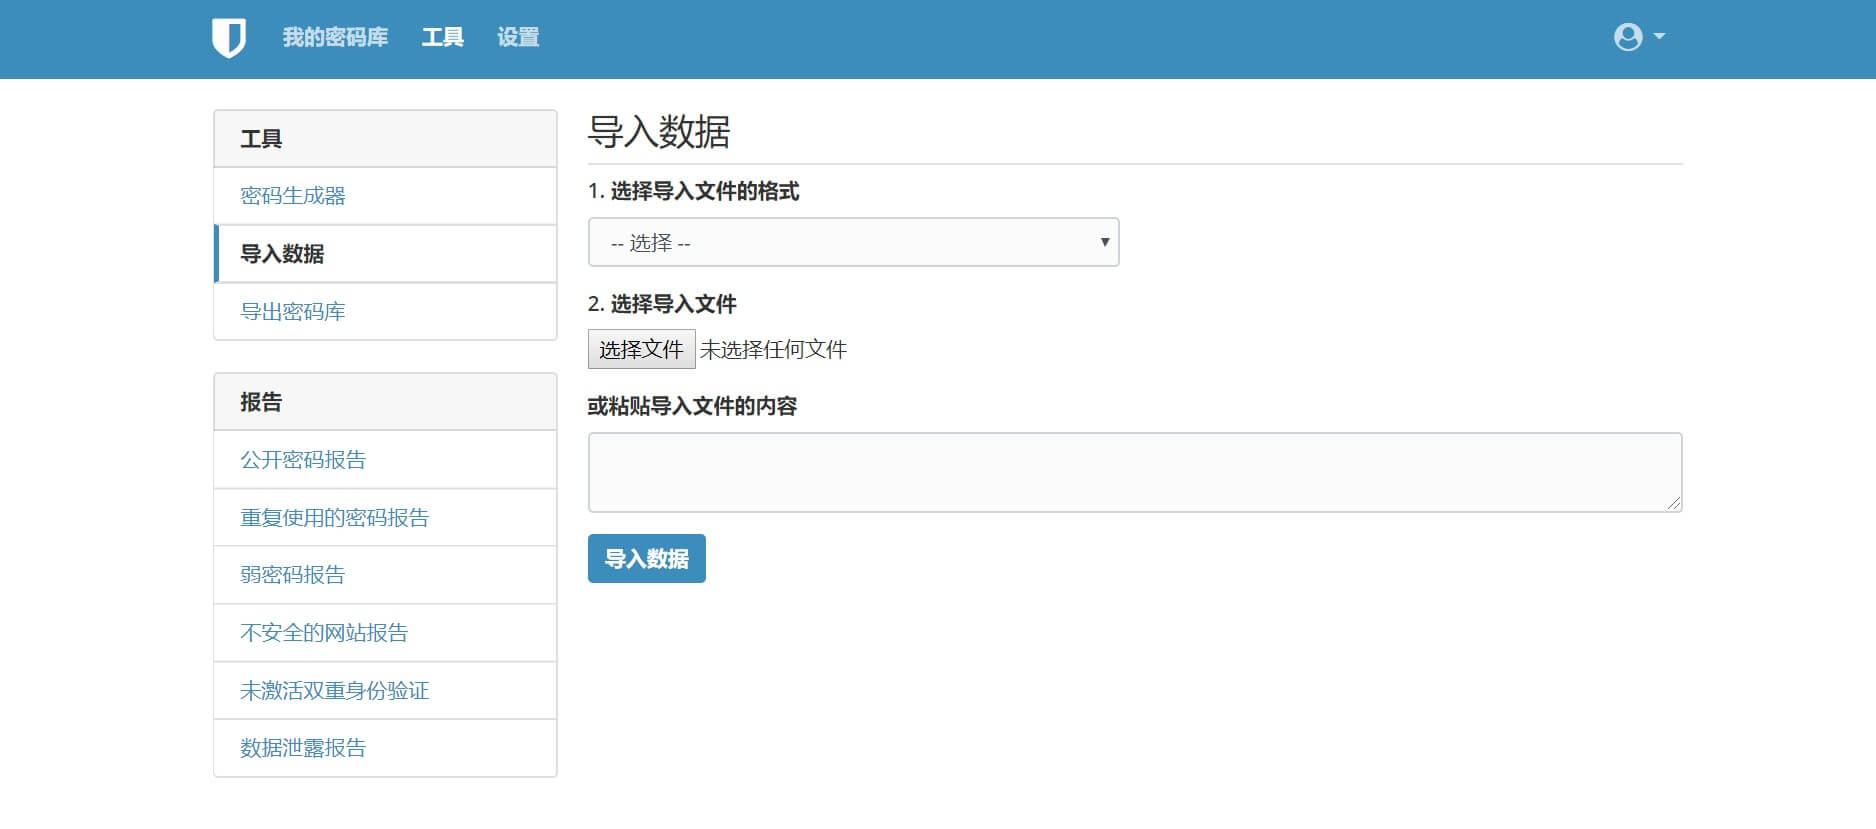View the 数据泄露报告 report

(x=303, y=748)
